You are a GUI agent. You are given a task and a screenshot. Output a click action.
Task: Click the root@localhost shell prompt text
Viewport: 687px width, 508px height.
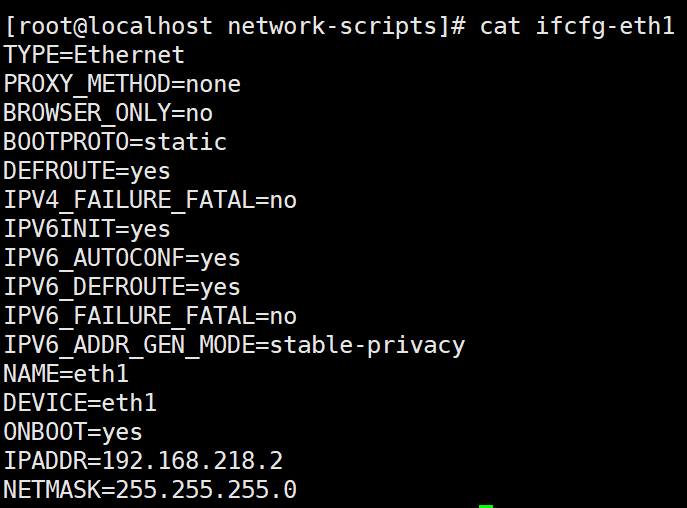[116, 26]
